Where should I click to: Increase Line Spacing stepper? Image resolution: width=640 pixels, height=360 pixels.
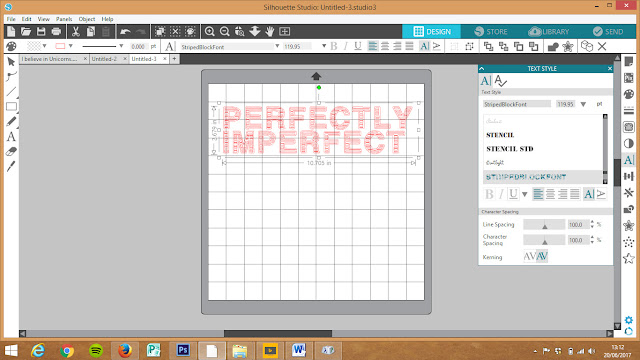[592, 222]
